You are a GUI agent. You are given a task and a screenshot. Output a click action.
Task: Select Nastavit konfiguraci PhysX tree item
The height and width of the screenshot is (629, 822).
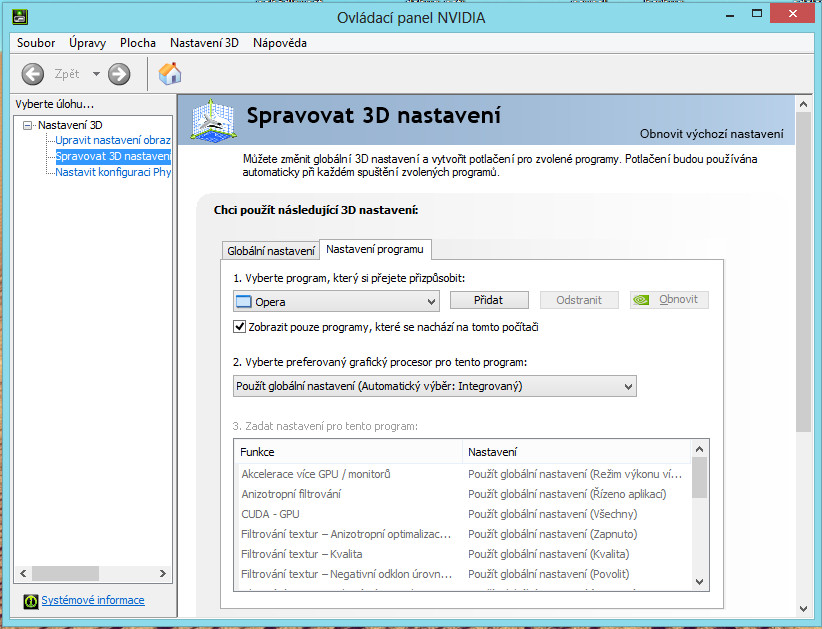tap(113, 172)
